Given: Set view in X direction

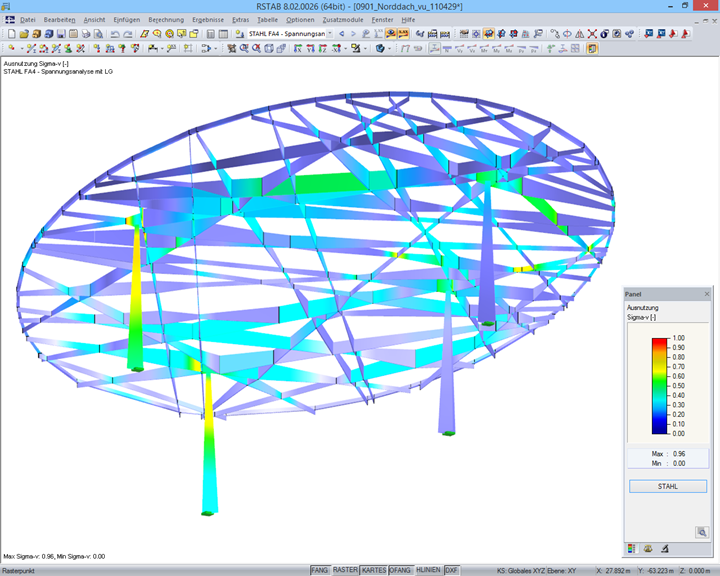Looking at the screenshot, I should click(x=297, y=48).
